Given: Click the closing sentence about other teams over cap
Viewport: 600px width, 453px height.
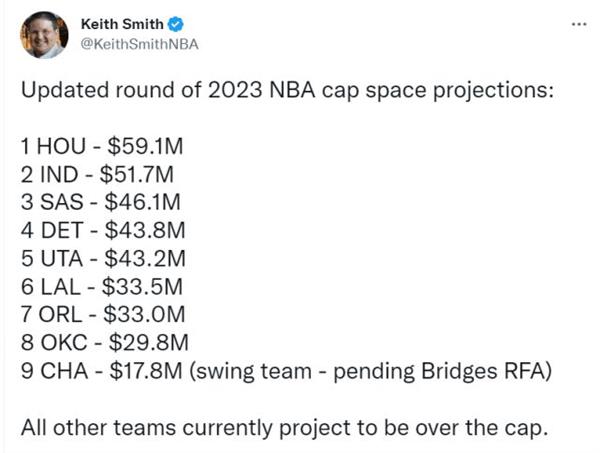Looking at the screenshot, I should [285, 428].
